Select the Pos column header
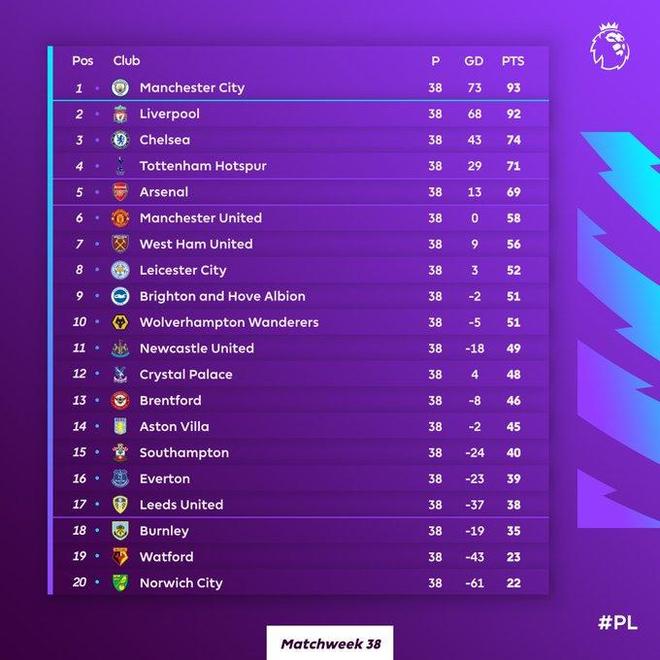Screen dimensions: 660x660 pyautogui.click(x=83, y=61)
